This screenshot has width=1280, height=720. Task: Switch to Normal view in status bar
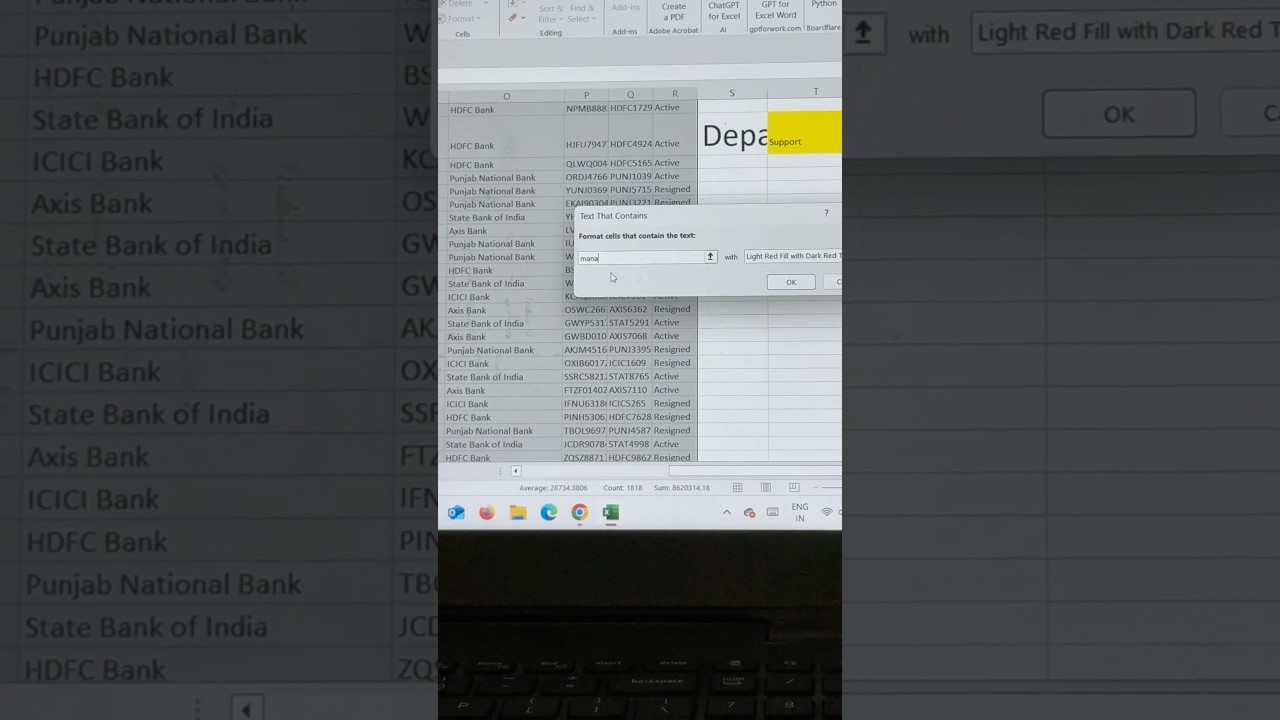point(737,487)
